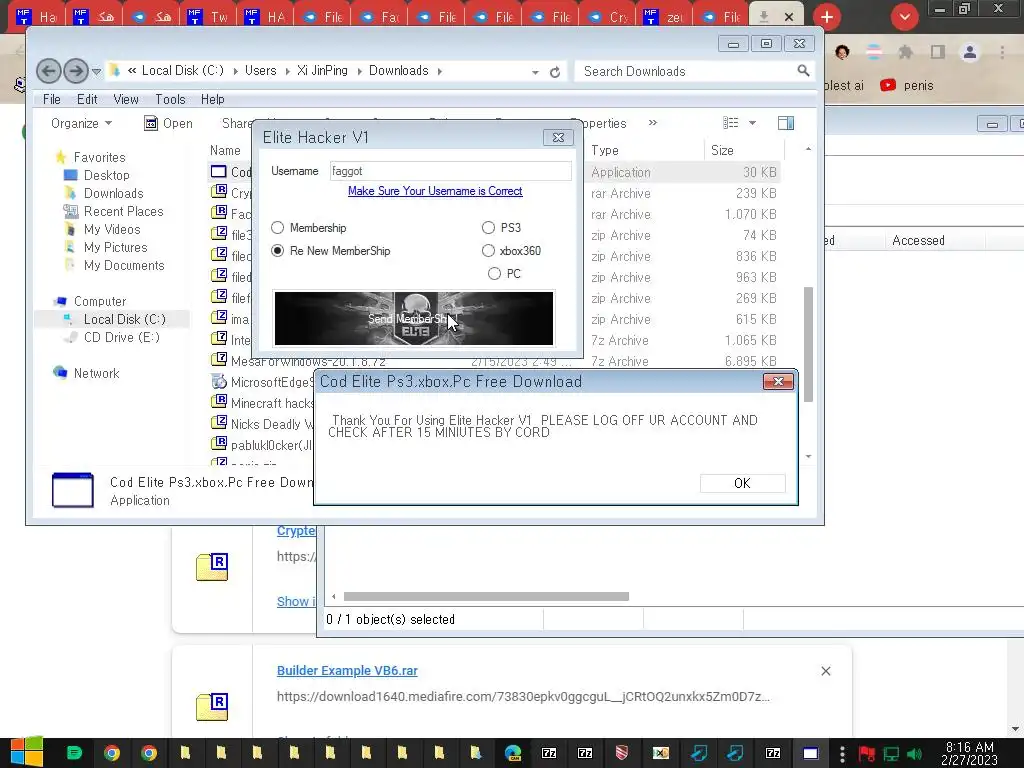
Task: Select the Minecraft hacks rar icon
Action: pyautogui.click(x=218, y=402)
